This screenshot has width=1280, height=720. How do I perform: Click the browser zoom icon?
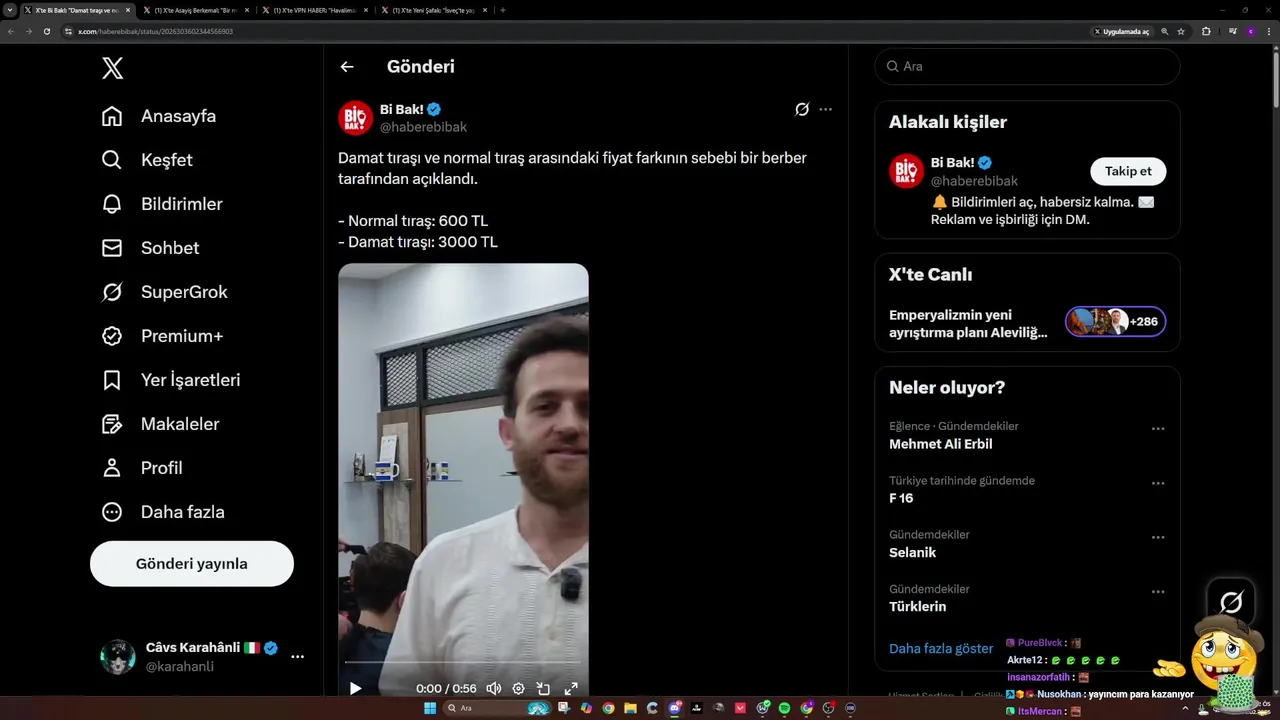(1165, 31)
